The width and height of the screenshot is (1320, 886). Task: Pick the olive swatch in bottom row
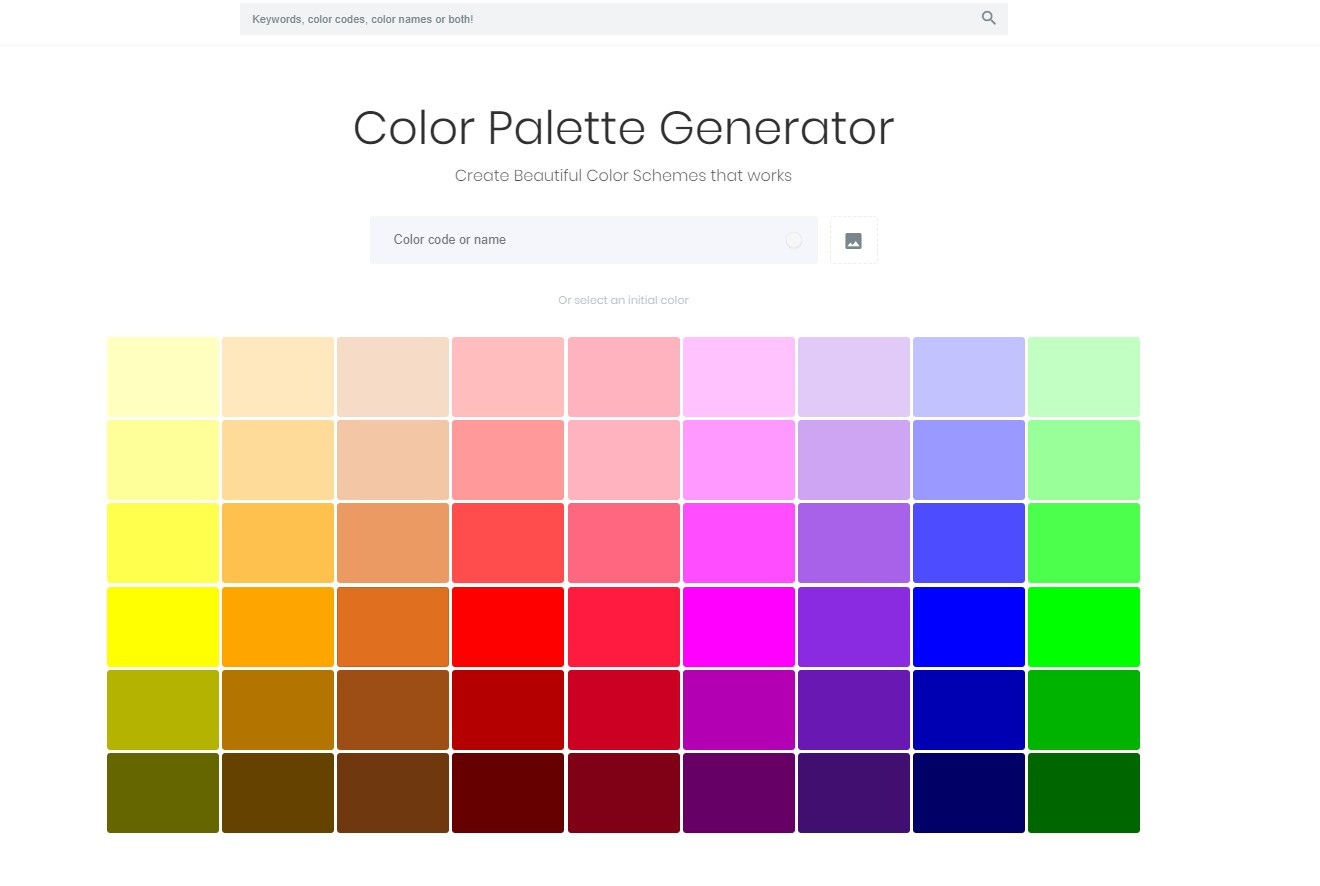click(x=163, y=793)
